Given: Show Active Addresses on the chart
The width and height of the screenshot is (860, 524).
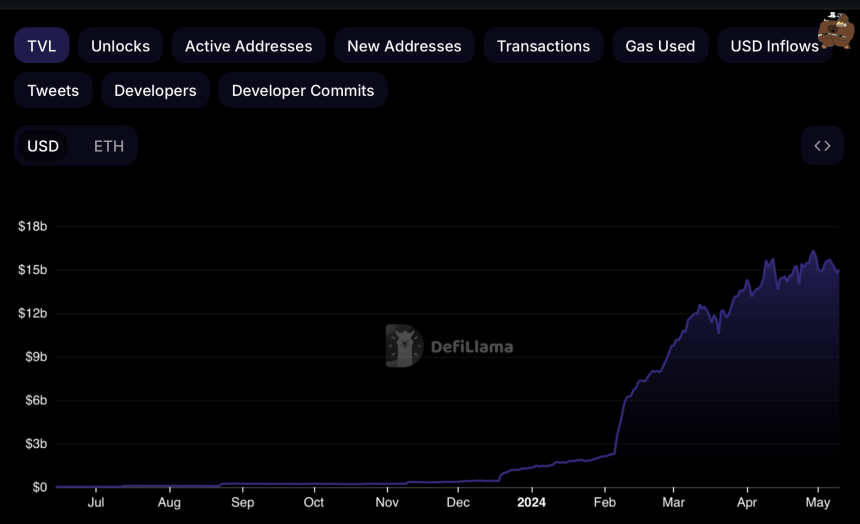Looking at the screenshot, I should 248,46.
